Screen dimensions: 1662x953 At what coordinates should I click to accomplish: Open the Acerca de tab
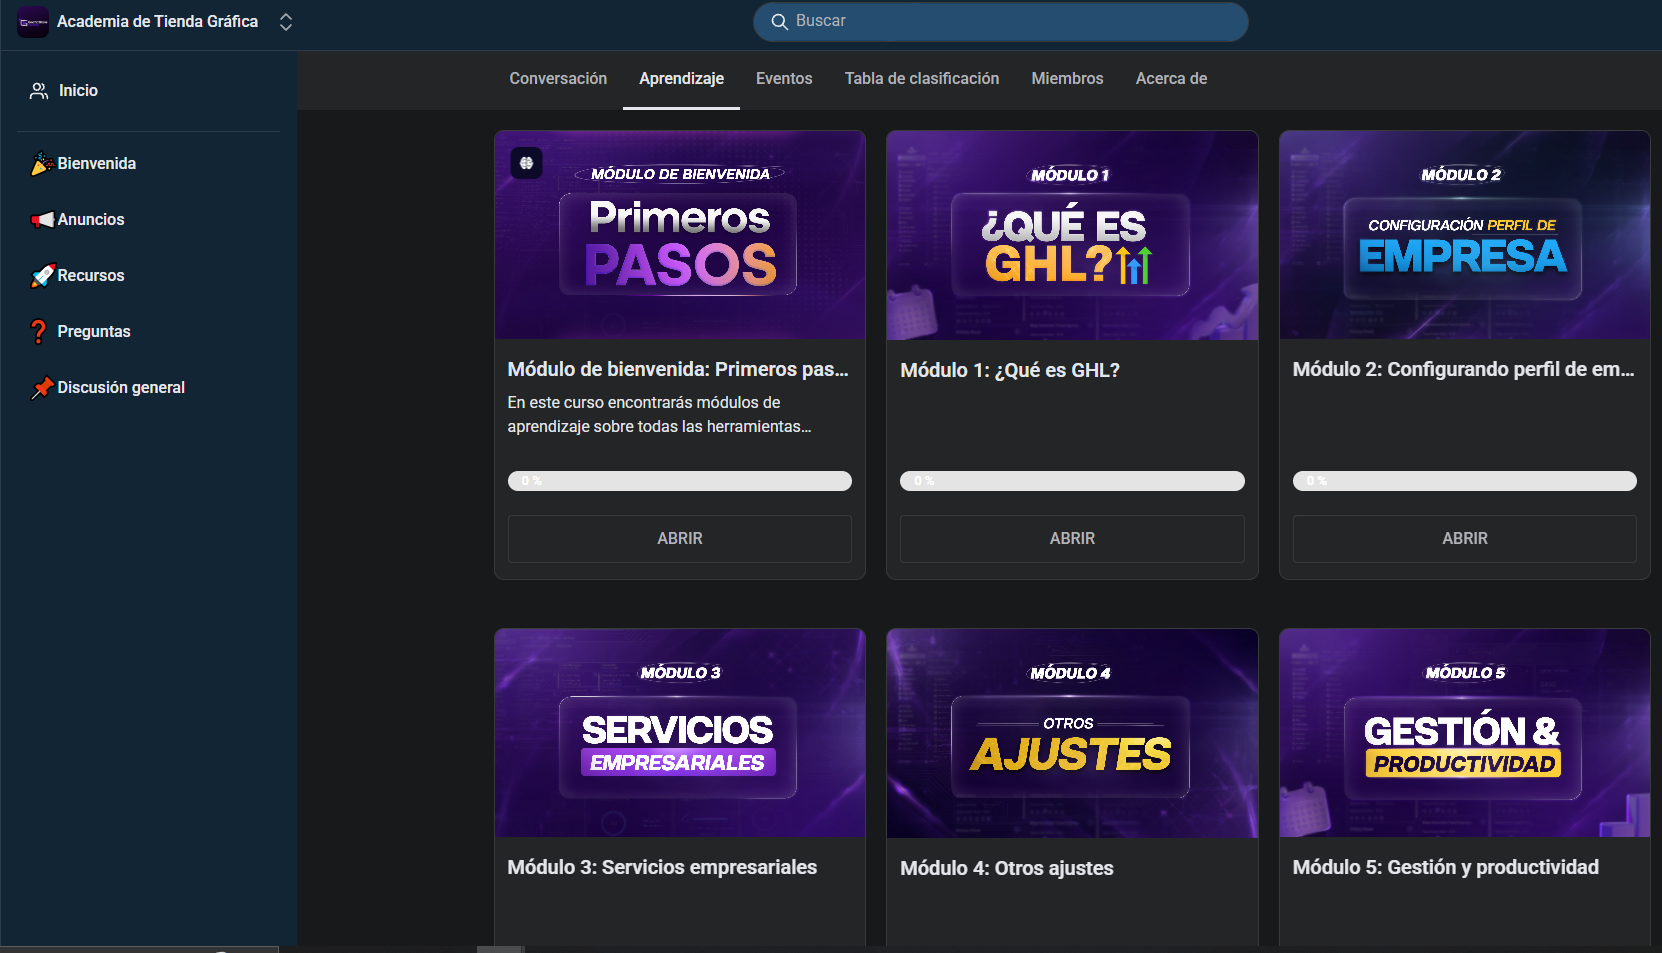click(x=1171, y=79)
